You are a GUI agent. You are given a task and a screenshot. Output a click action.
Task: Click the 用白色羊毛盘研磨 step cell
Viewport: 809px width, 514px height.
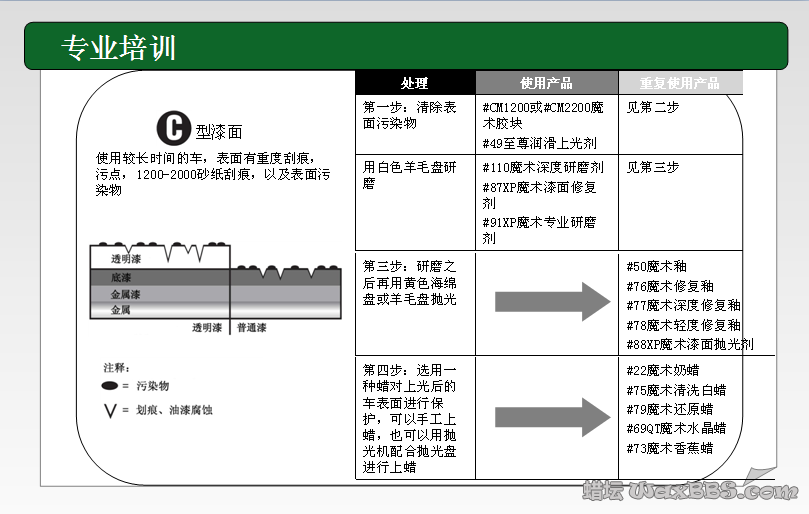410,175
